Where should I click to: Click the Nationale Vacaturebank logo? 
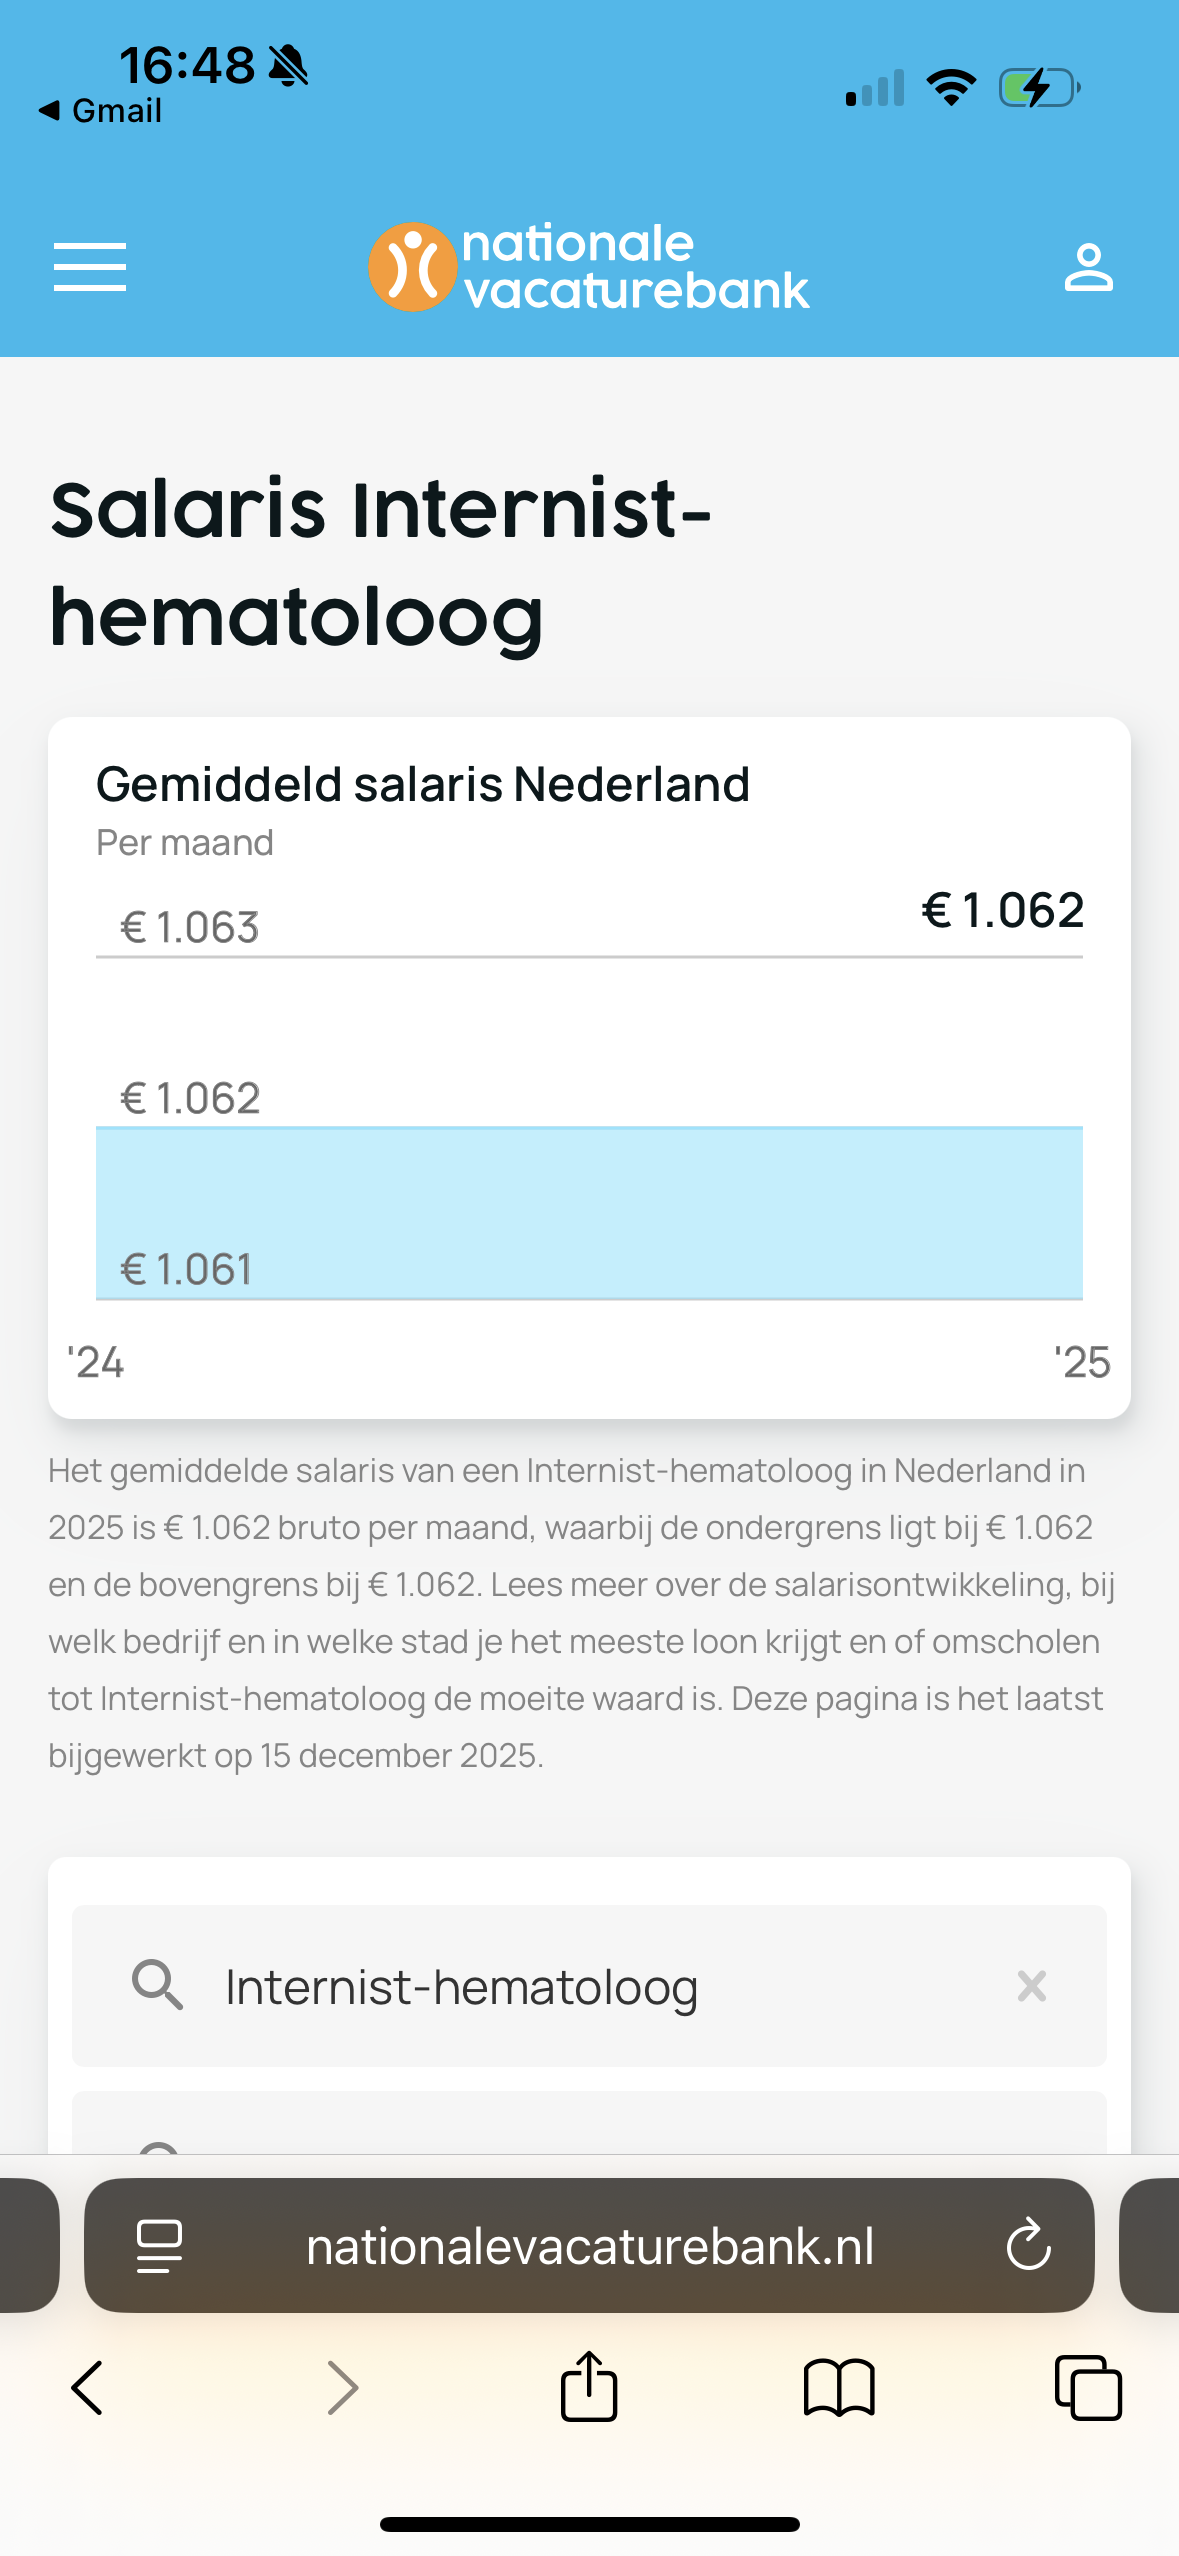588,267
